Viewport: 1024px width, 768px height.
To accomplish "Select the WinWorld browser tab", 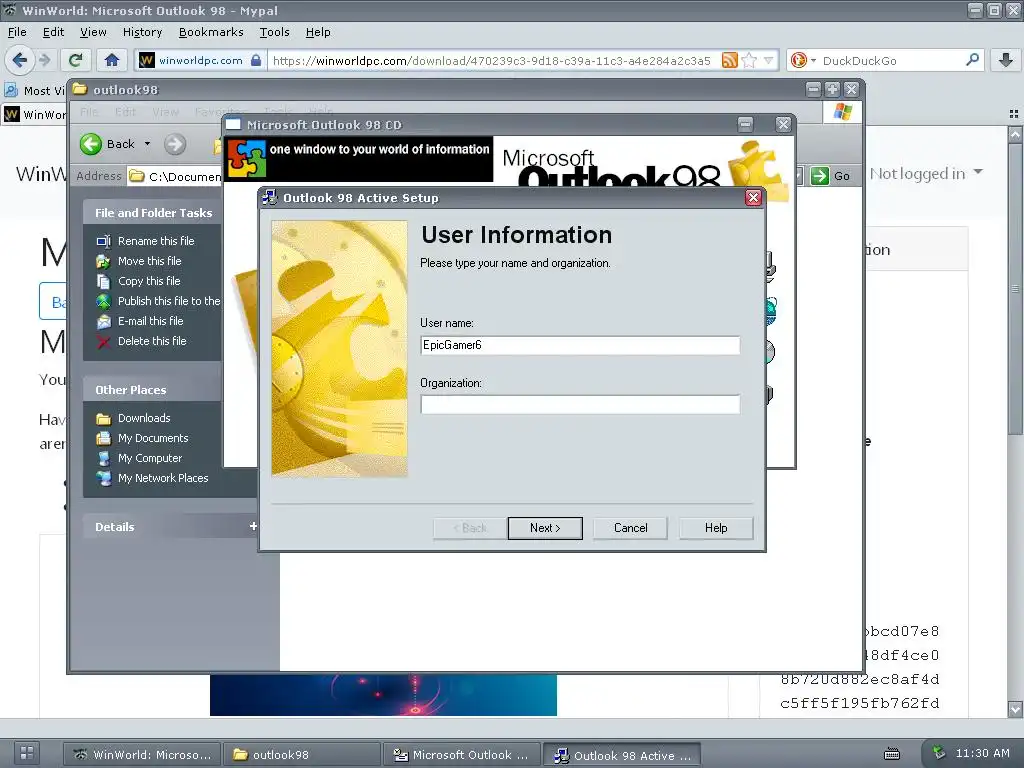I will coord(35,115).
